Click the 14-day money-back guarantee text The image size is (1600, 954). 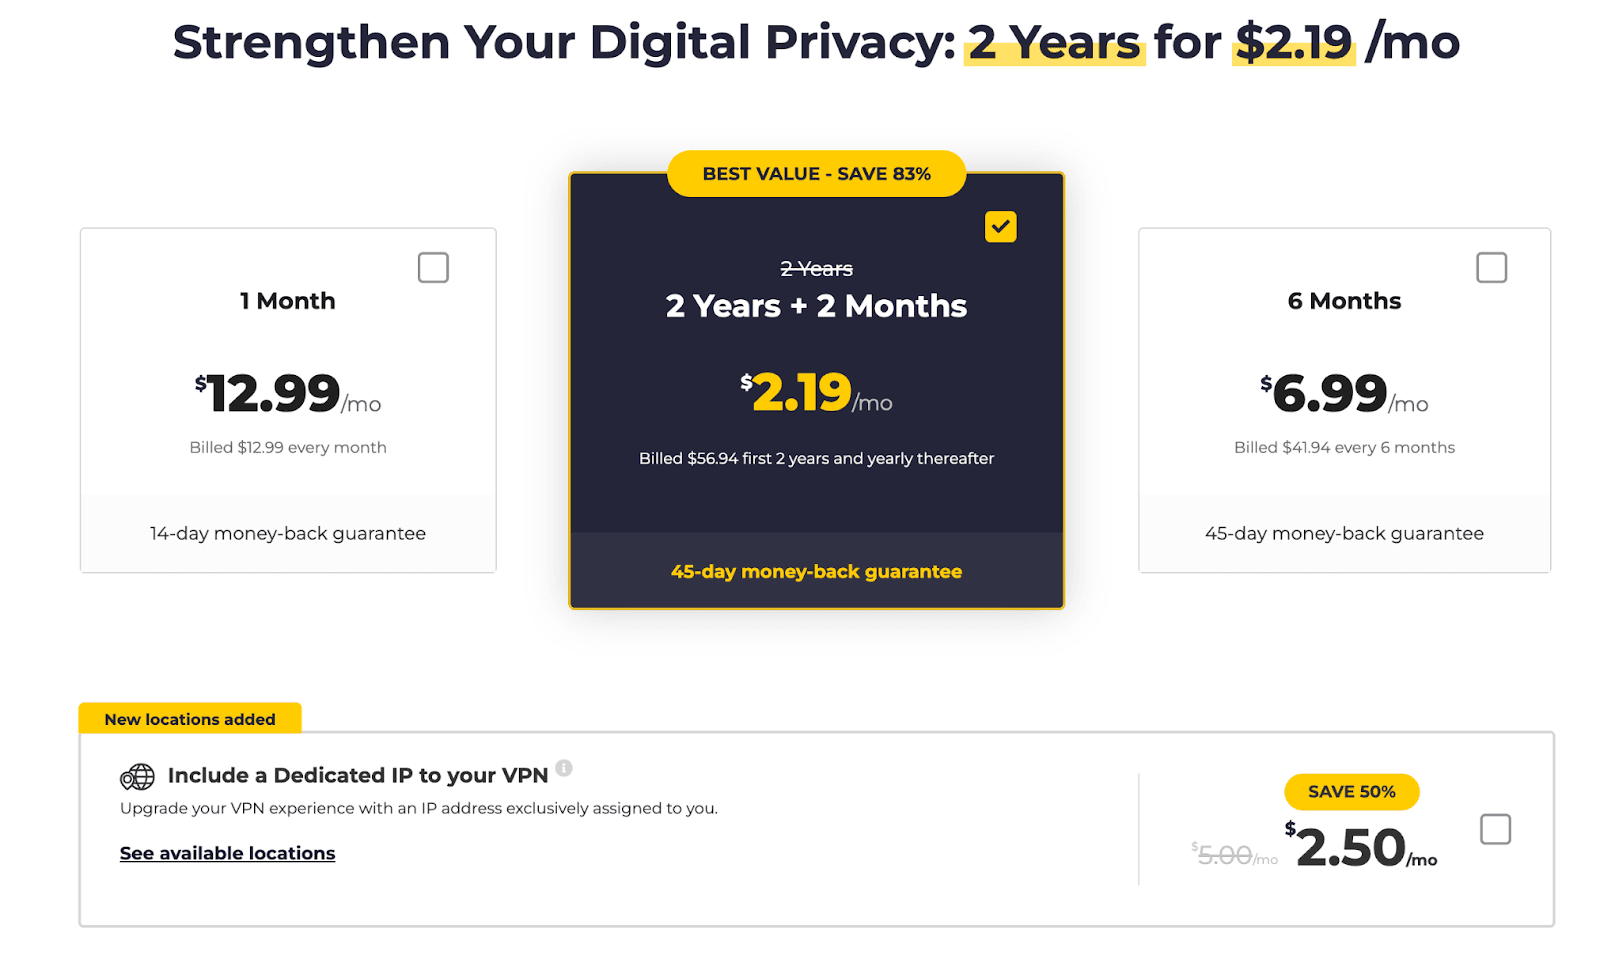[x=288, y=533]
